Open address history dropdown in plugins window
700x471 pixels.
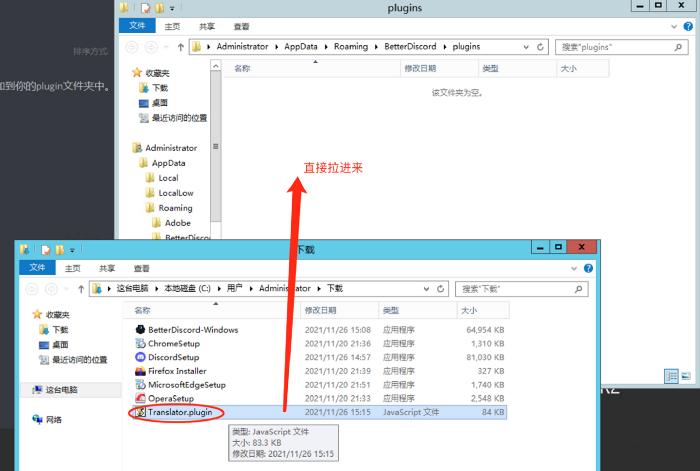(x=526, y=47)
